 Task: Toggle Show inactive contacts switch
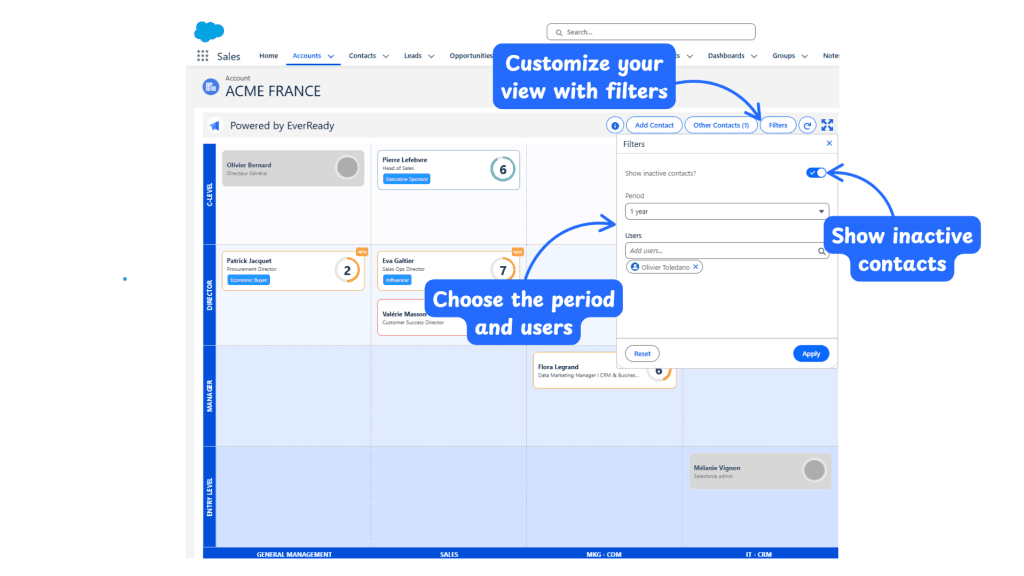point(816,173)
